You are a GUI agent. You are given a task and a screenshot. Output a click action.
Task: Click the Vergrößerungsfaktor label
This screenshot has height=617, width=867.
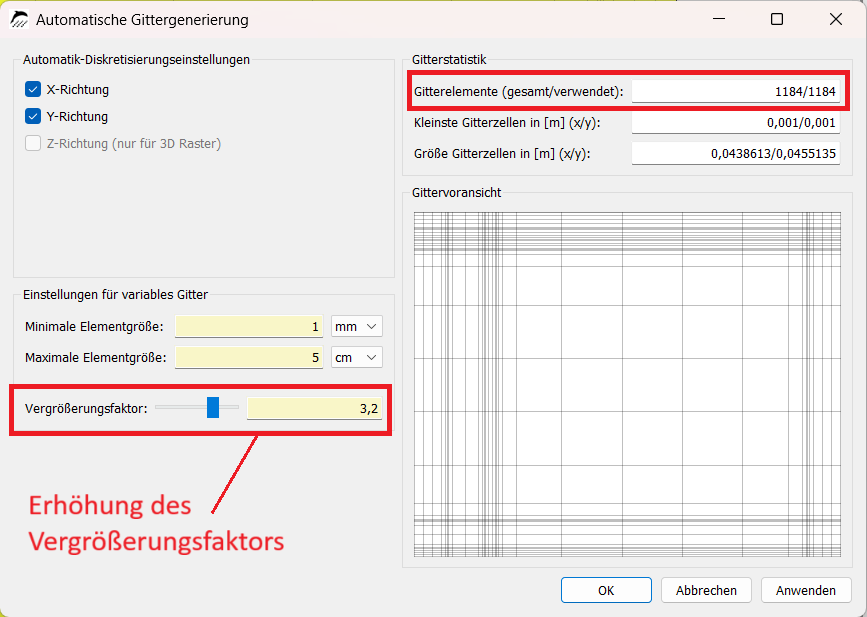[x=86, y=409]
